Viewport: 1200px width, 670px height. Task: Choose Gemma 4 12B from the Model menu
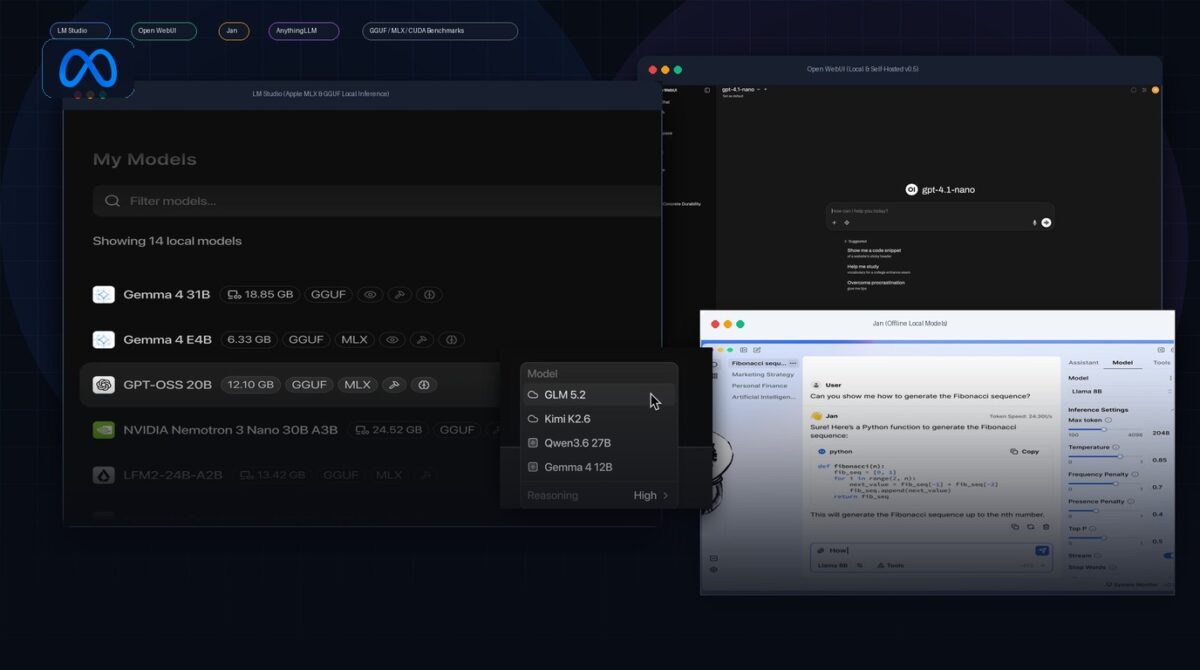pos(599,467)
